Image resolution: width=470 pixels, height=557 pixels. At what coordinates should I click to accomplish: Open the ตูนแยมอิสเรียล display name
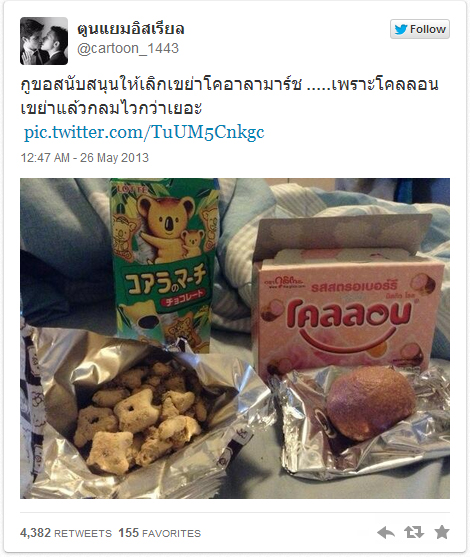pyautogui.click(x=131, y=29)
